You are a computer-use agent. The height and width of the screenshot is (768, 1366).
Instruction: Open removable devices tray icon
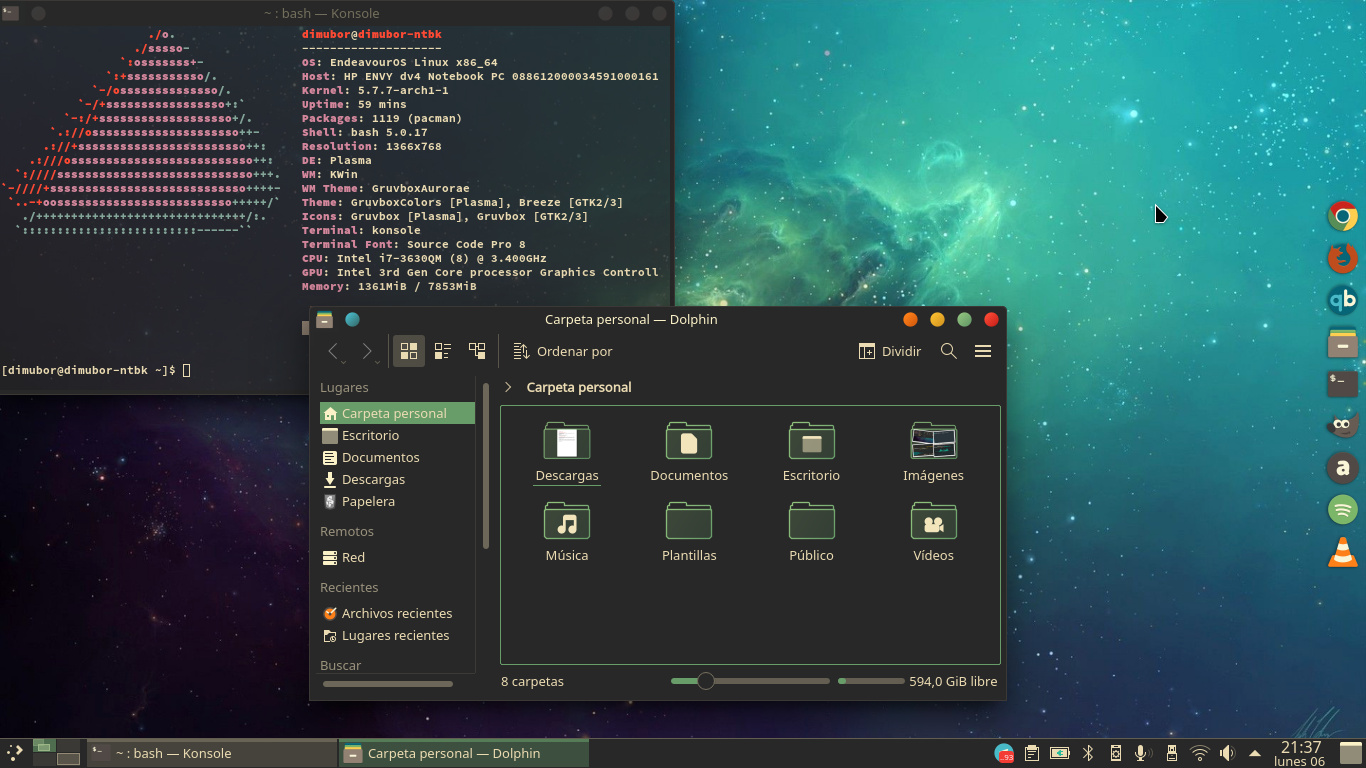point(1171,753)
